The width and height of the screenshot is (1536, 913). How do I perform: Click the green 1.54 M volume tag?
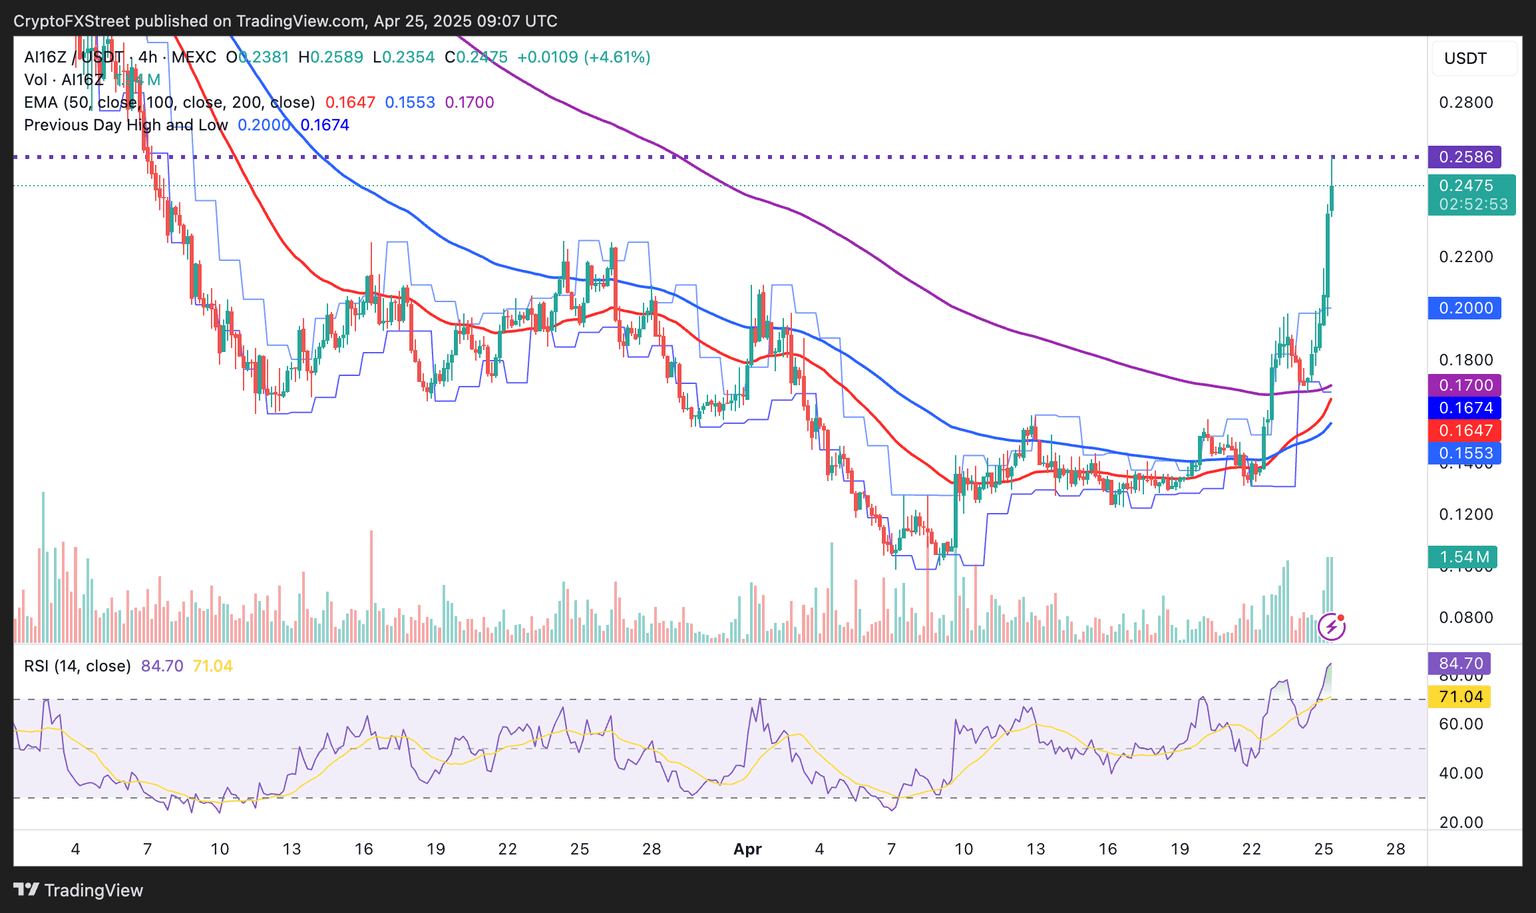pos(1464,557)
